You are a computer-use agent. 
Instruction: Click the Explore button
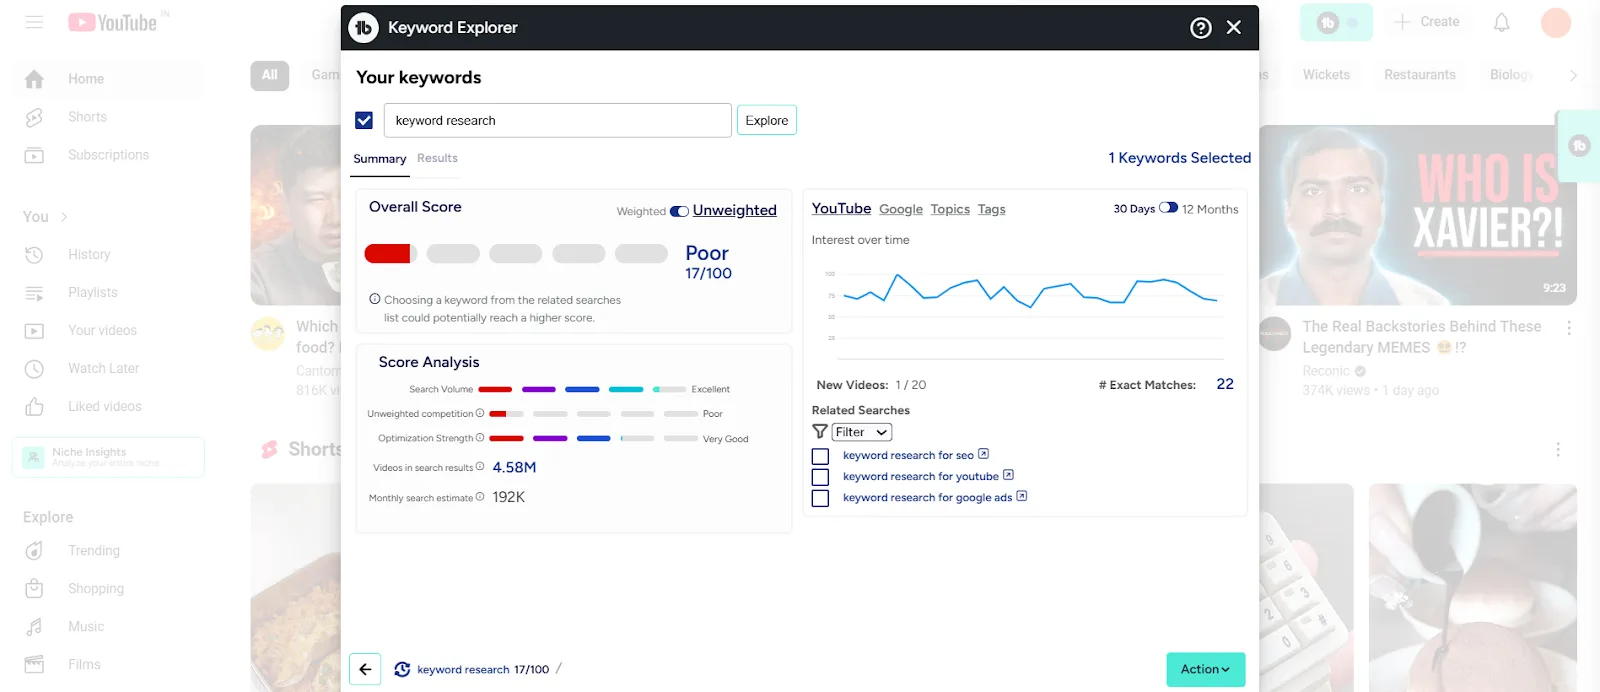coord(767,120)
